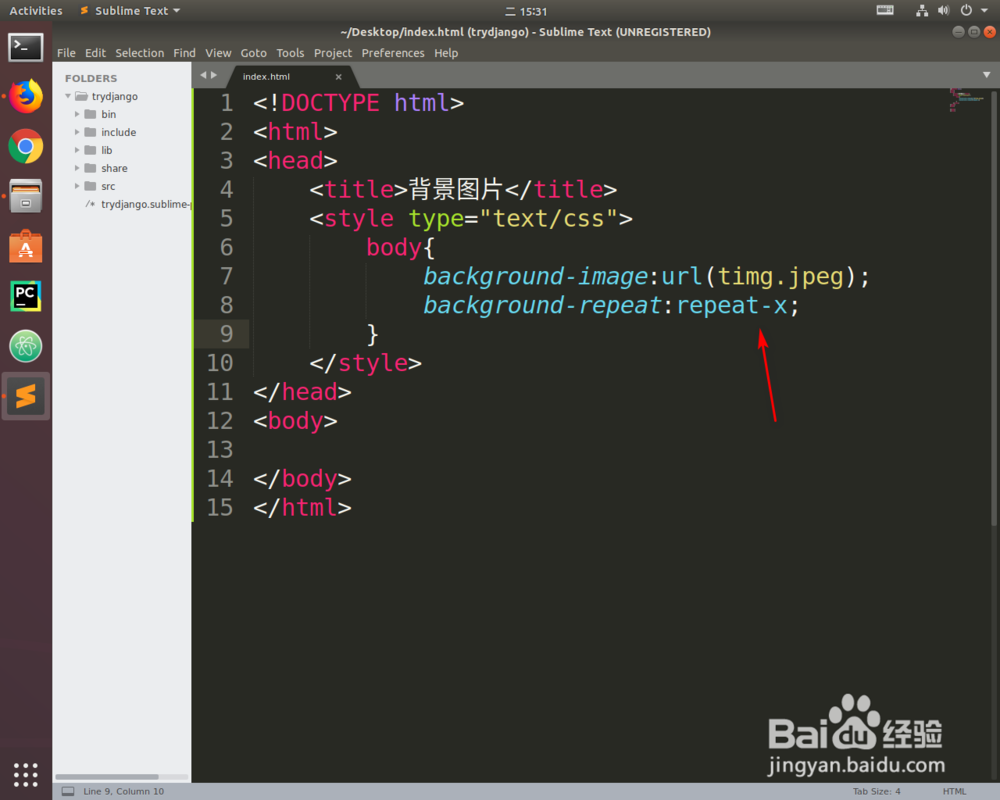Screen dimensions: 1000x800
Task: Open Sublime Text app menu in top bar
Action: 130,11
